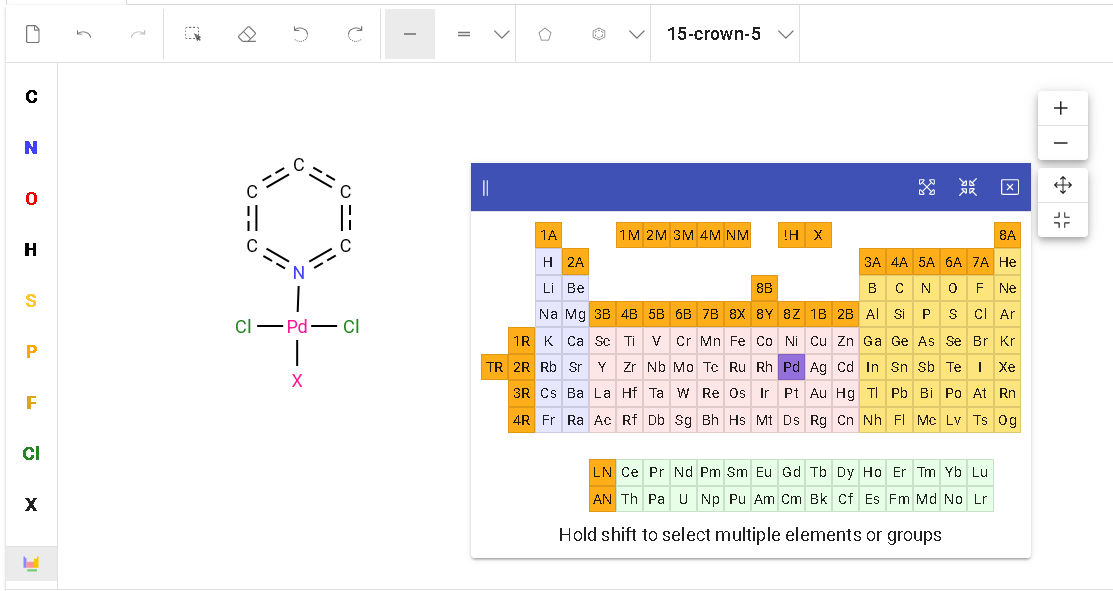Click the pan/move canvas icon

pyautogui.click(x=1062, y=185)
